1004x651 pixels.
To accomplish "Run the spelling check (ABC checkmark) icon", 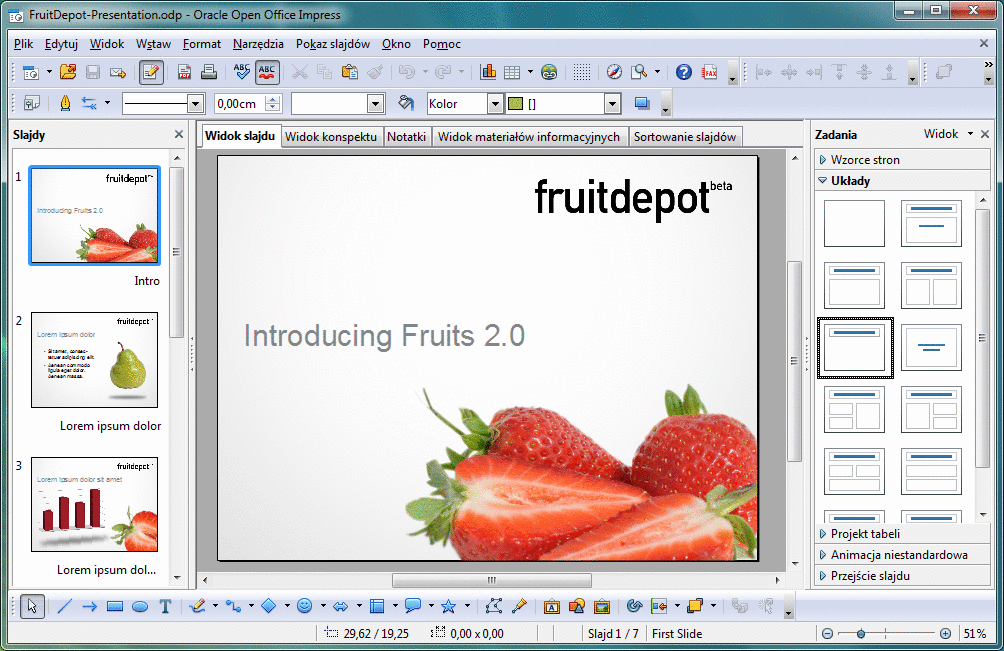I will [241, 72].
